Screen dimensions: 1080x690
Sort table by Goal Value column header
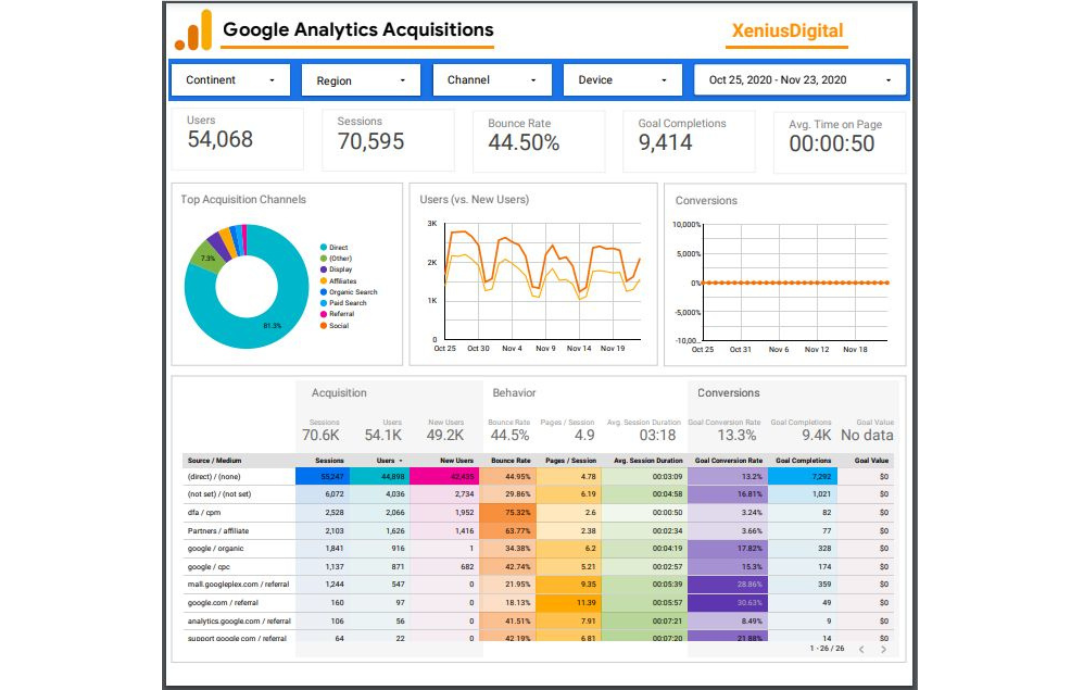(871, 460)
